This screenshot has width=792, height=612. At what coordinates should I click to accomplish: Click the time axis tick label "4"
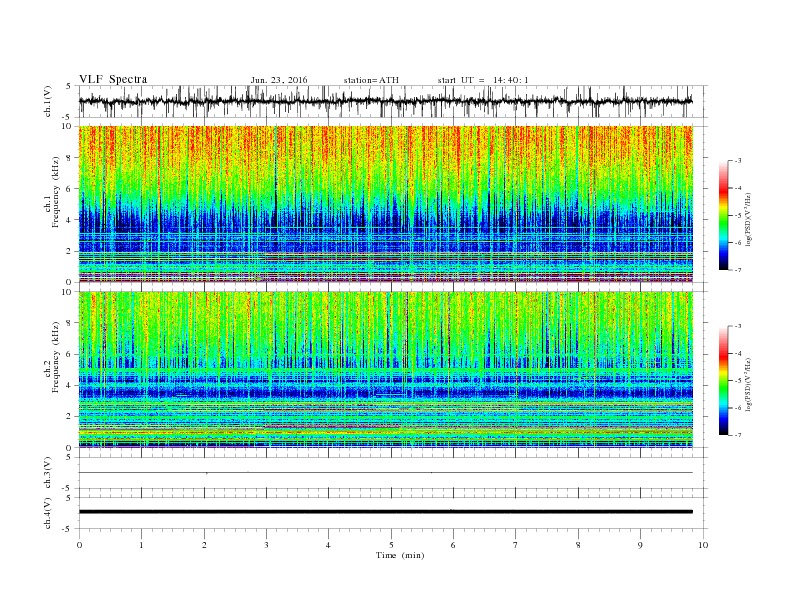pos(328,545)
